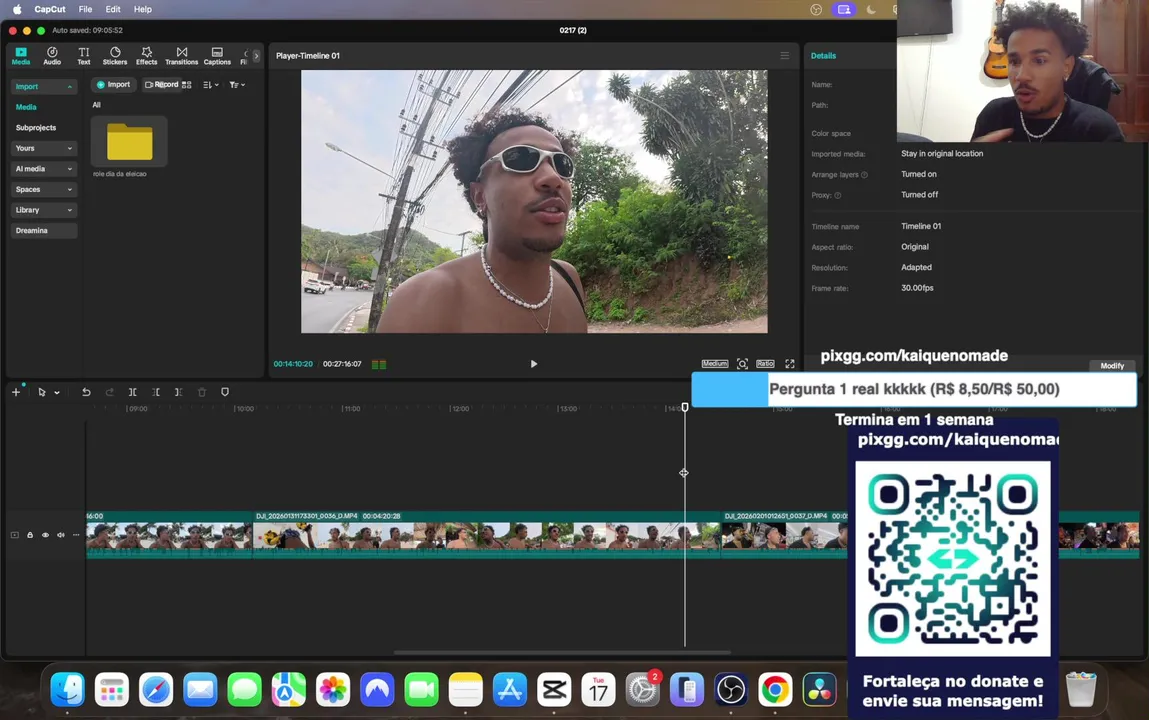
Task: Select Subprojects in the sidebar
Action: click(x=36, y=127)
